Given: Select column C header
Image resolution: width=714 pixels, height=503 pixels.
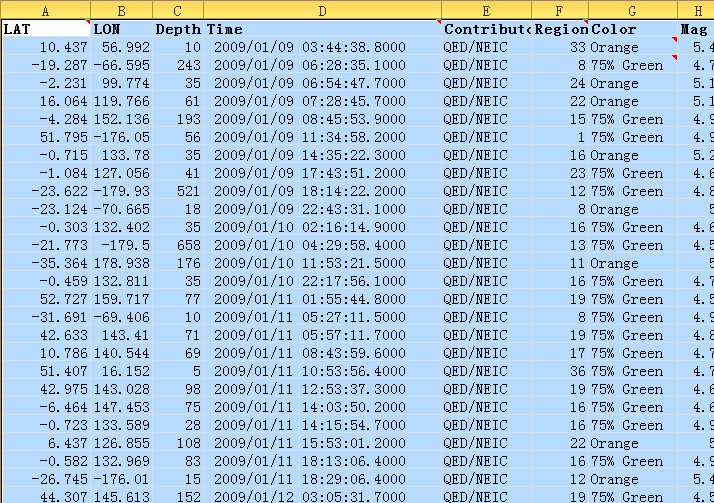Looking at the screenshot, I should [x=178, y=10].
